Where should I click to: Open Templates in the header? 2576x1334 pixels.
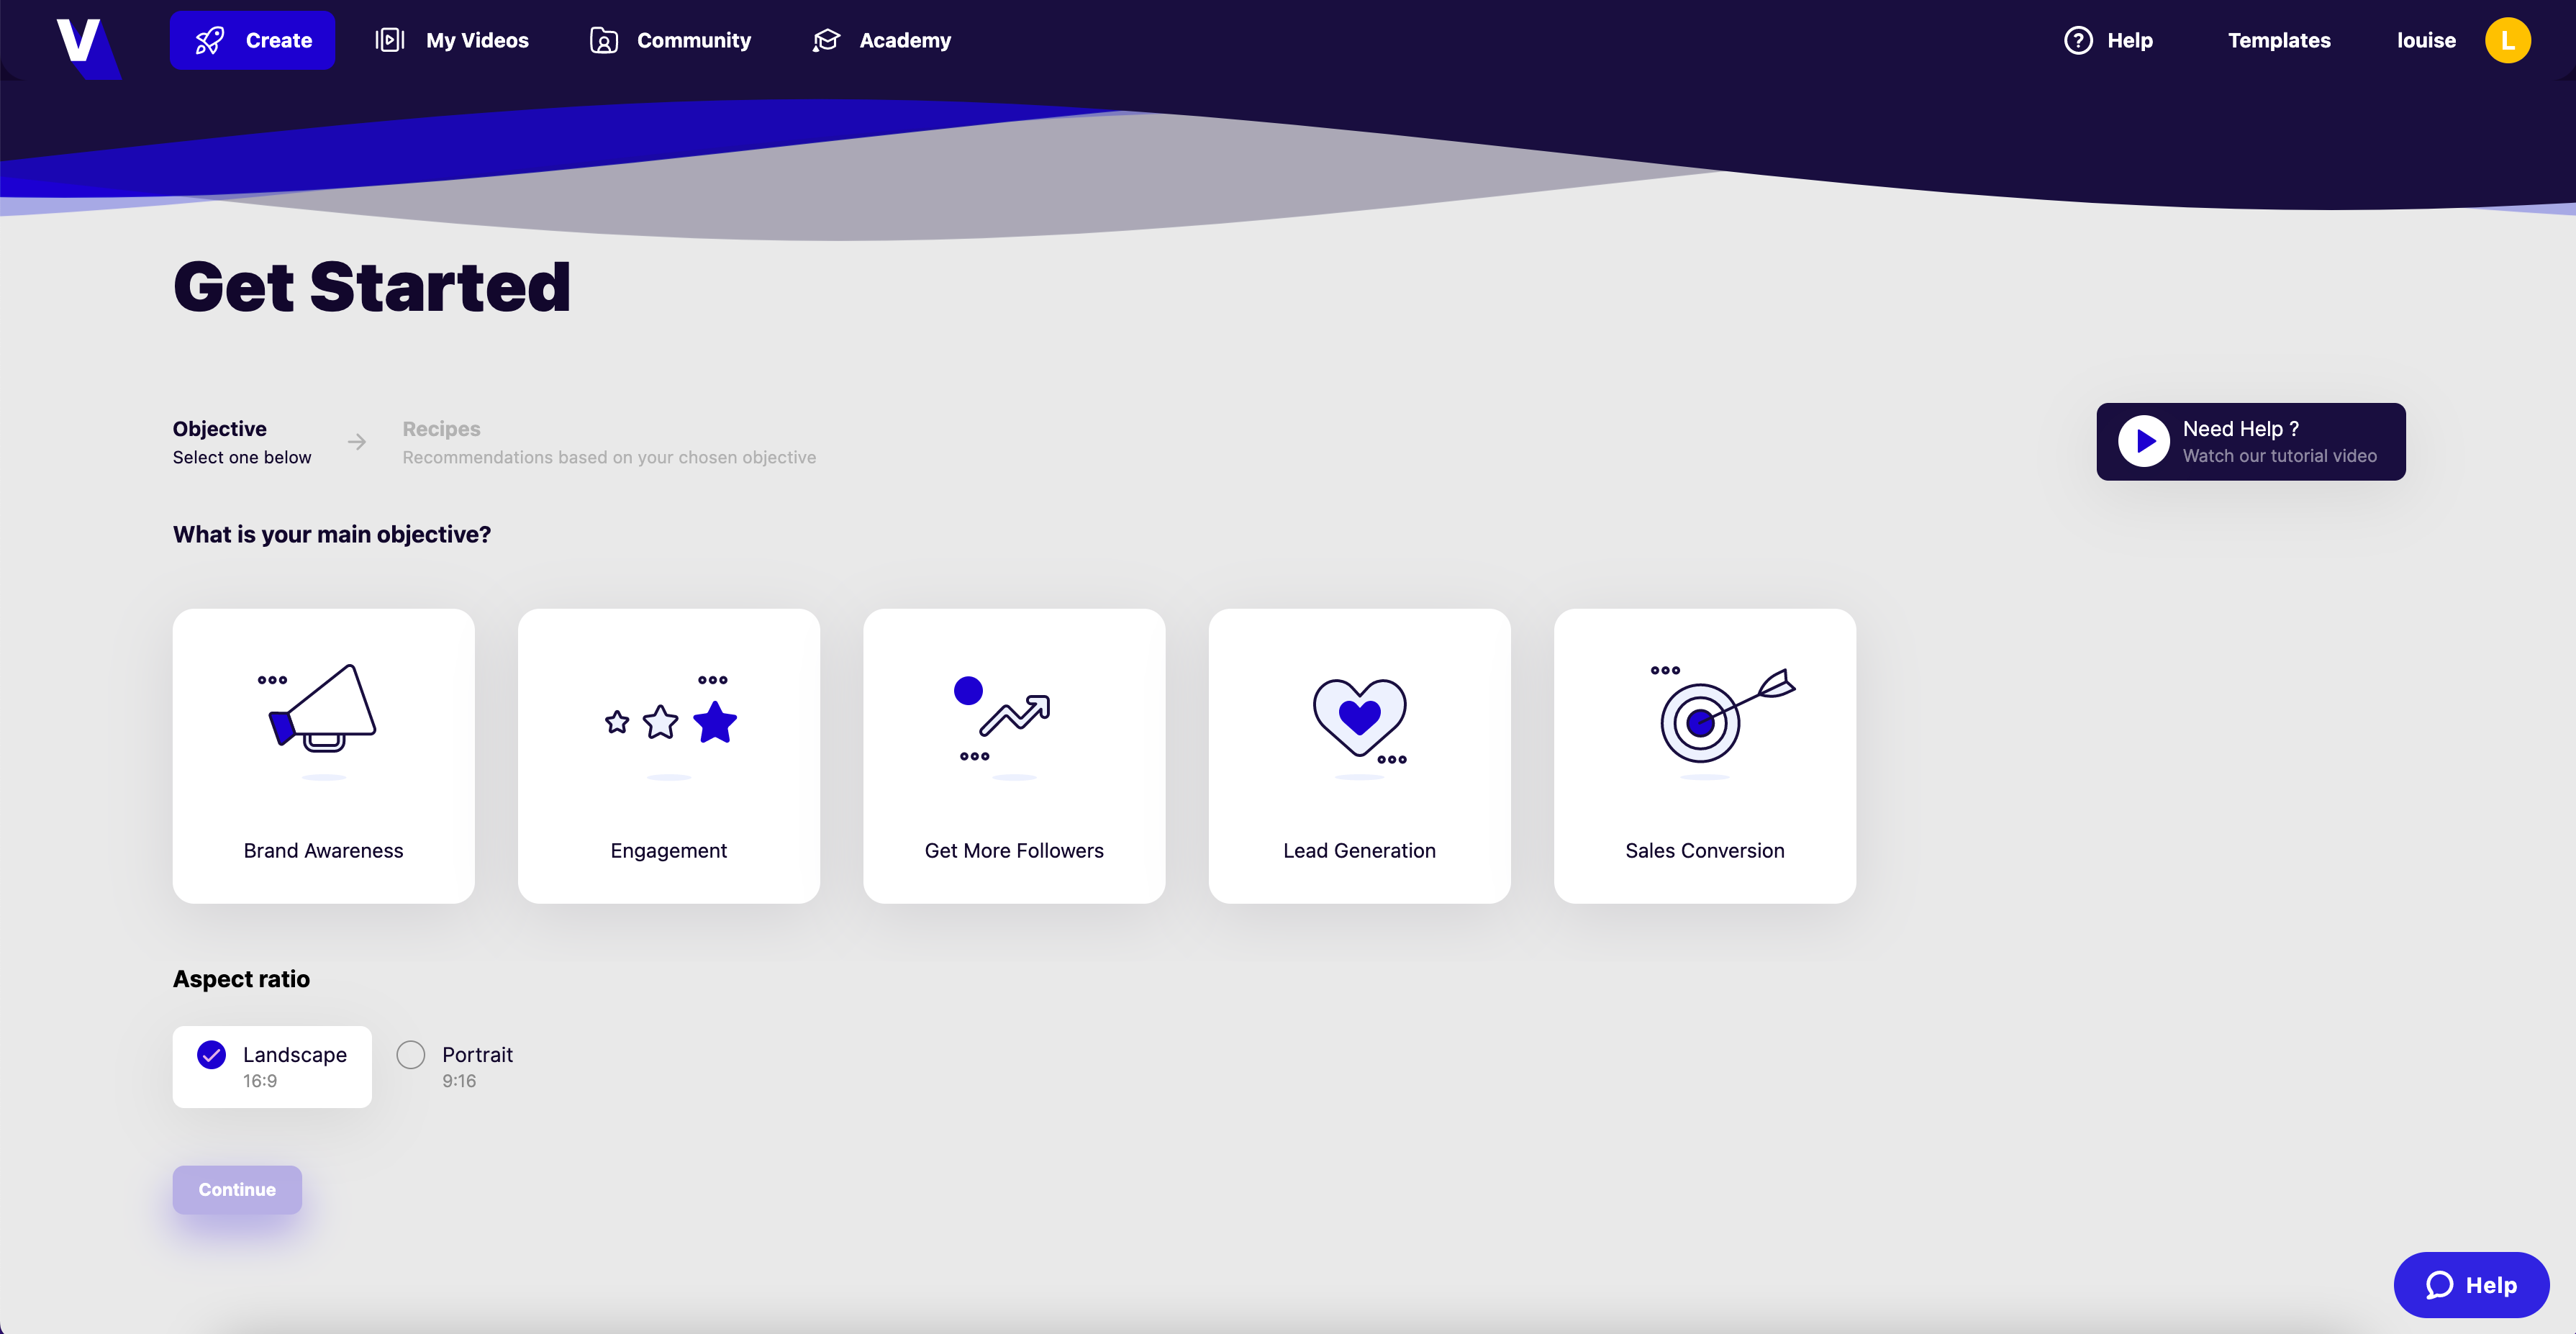coord(2279,41)
